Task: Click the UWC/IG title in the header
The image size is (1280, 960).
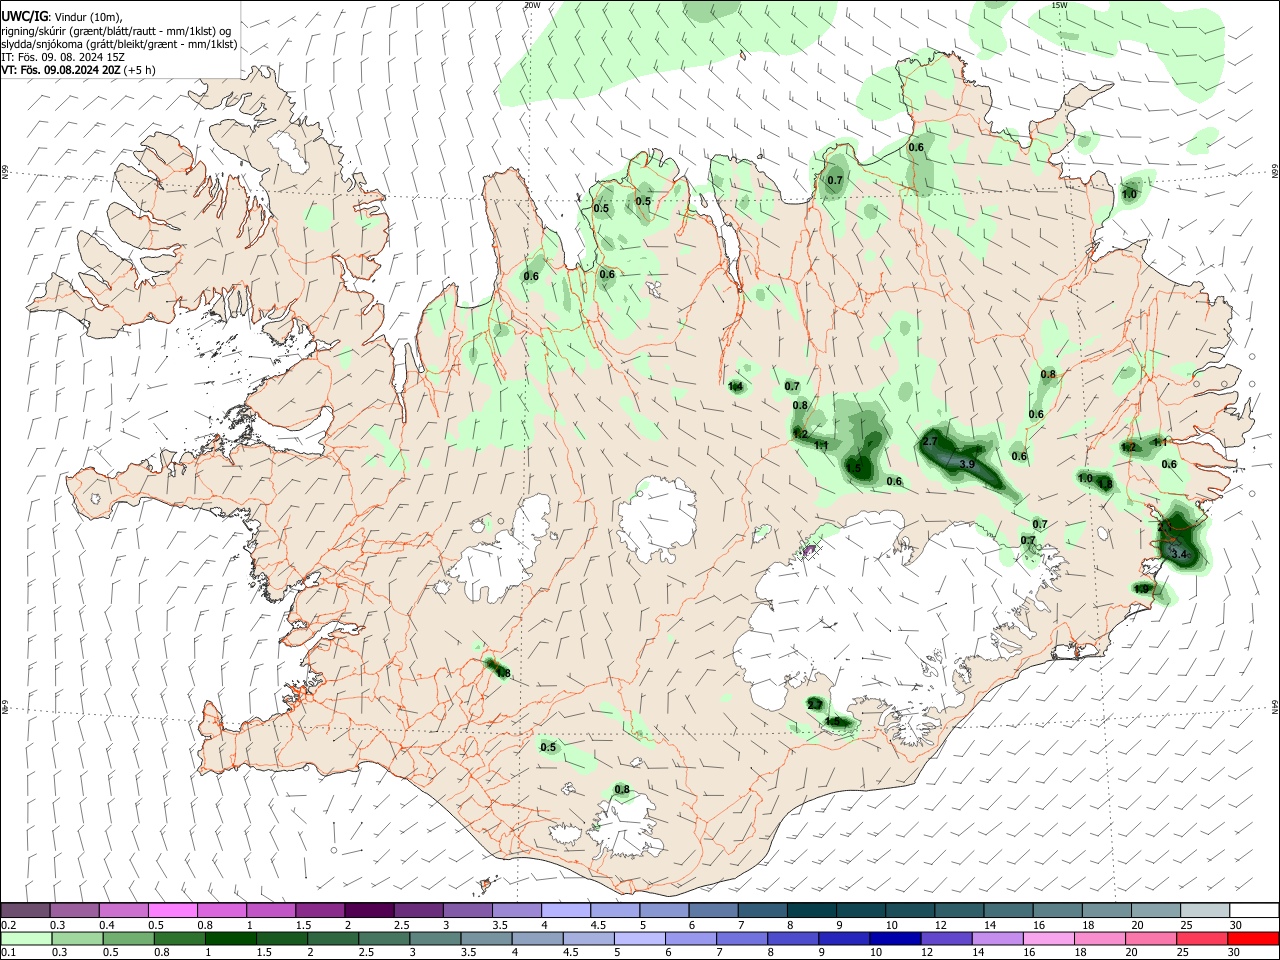Action: pyautogui.click(x=24, y=16)
